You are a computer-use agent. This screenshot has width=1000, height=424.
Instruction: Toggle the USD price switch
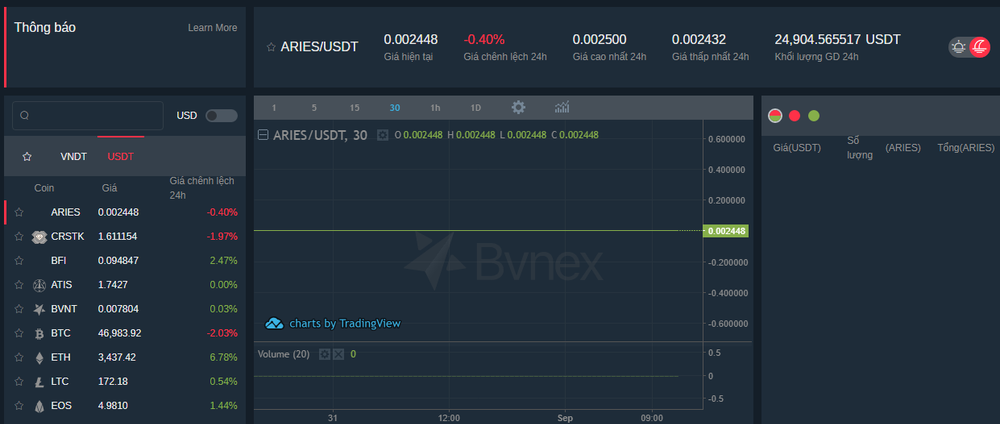[221, 115]
